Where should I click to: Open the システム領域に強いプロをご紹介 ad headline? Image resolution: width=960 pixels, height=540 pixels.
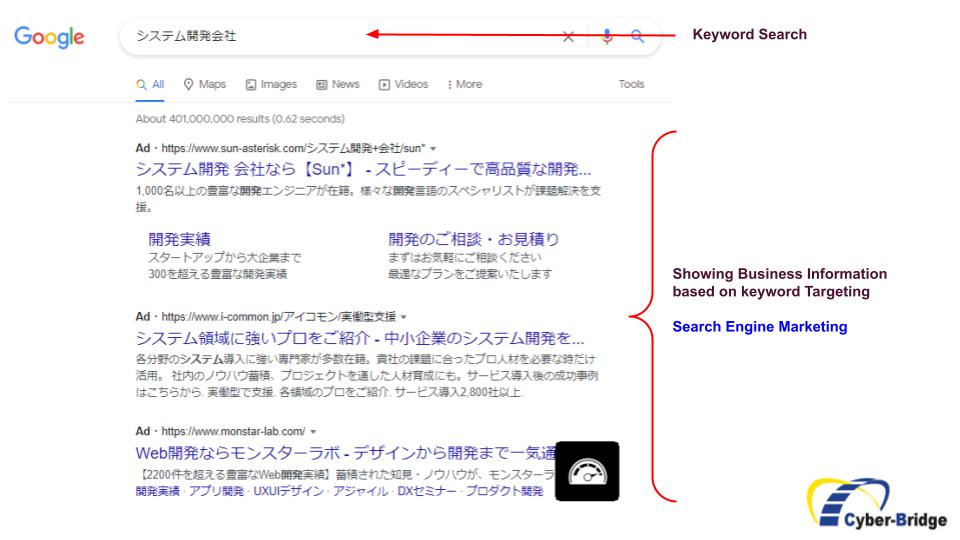pyautogui.click(x=360, y=338)
